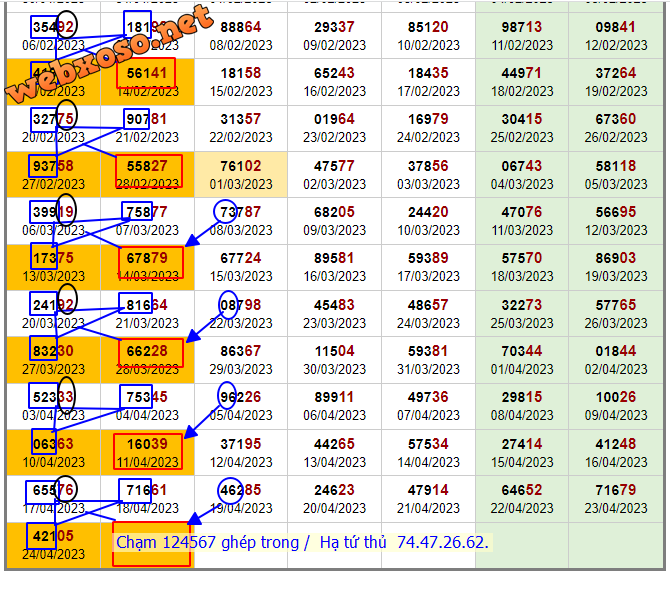This screenshot has width=670, height=589.
Task: Click result 47914 dated 21/04/2023
Action: tap(428, 490)
